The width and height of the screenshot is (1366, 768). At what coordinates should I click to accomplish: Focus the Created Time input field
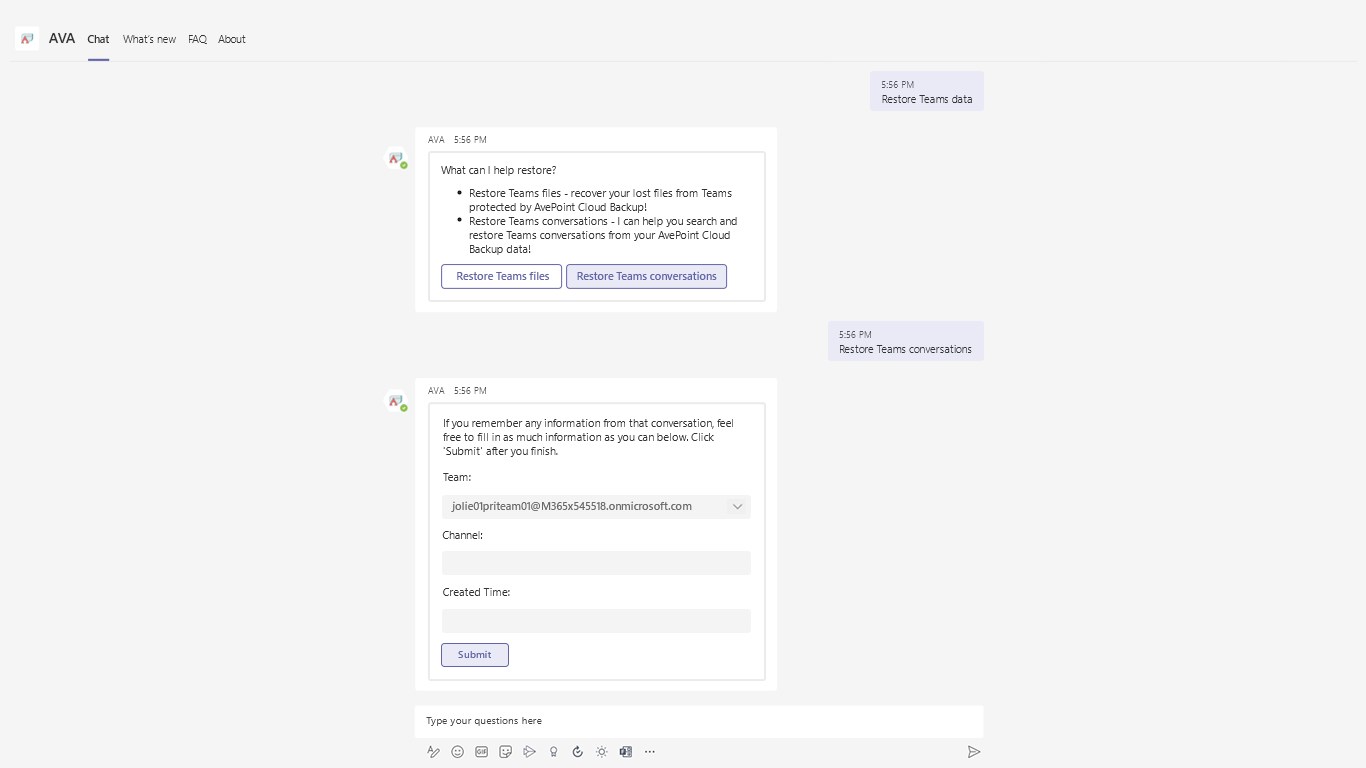tap(596, 621)
